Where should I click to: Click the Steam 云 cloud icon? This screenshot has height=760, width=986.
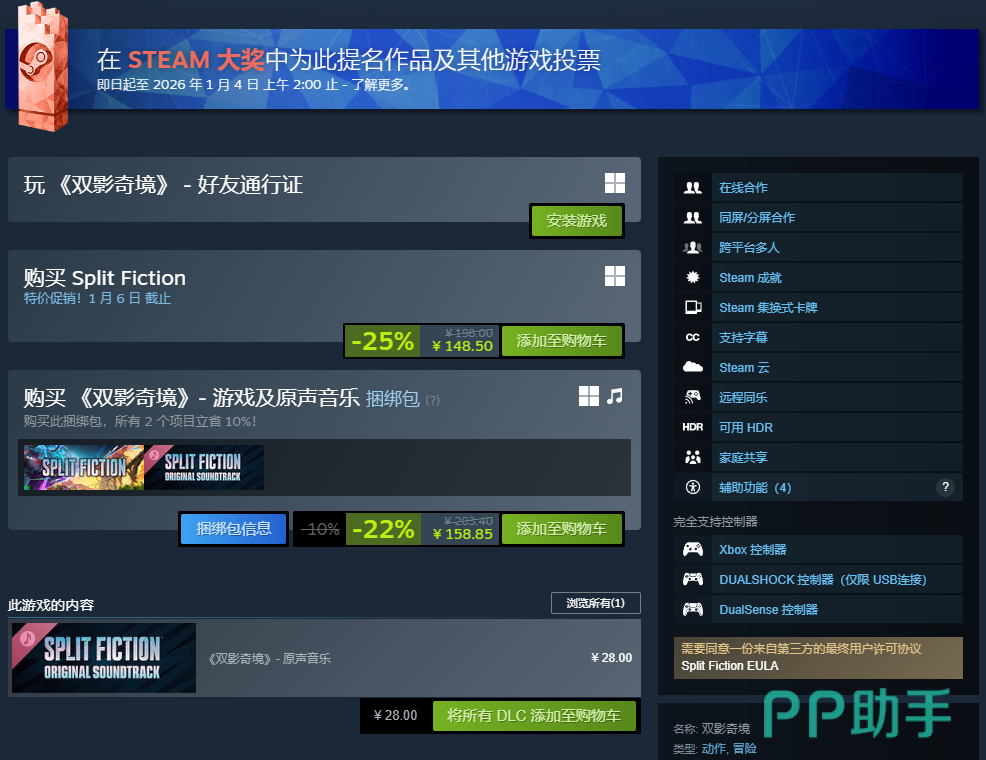pyautogui.click(x=692, y=367)
